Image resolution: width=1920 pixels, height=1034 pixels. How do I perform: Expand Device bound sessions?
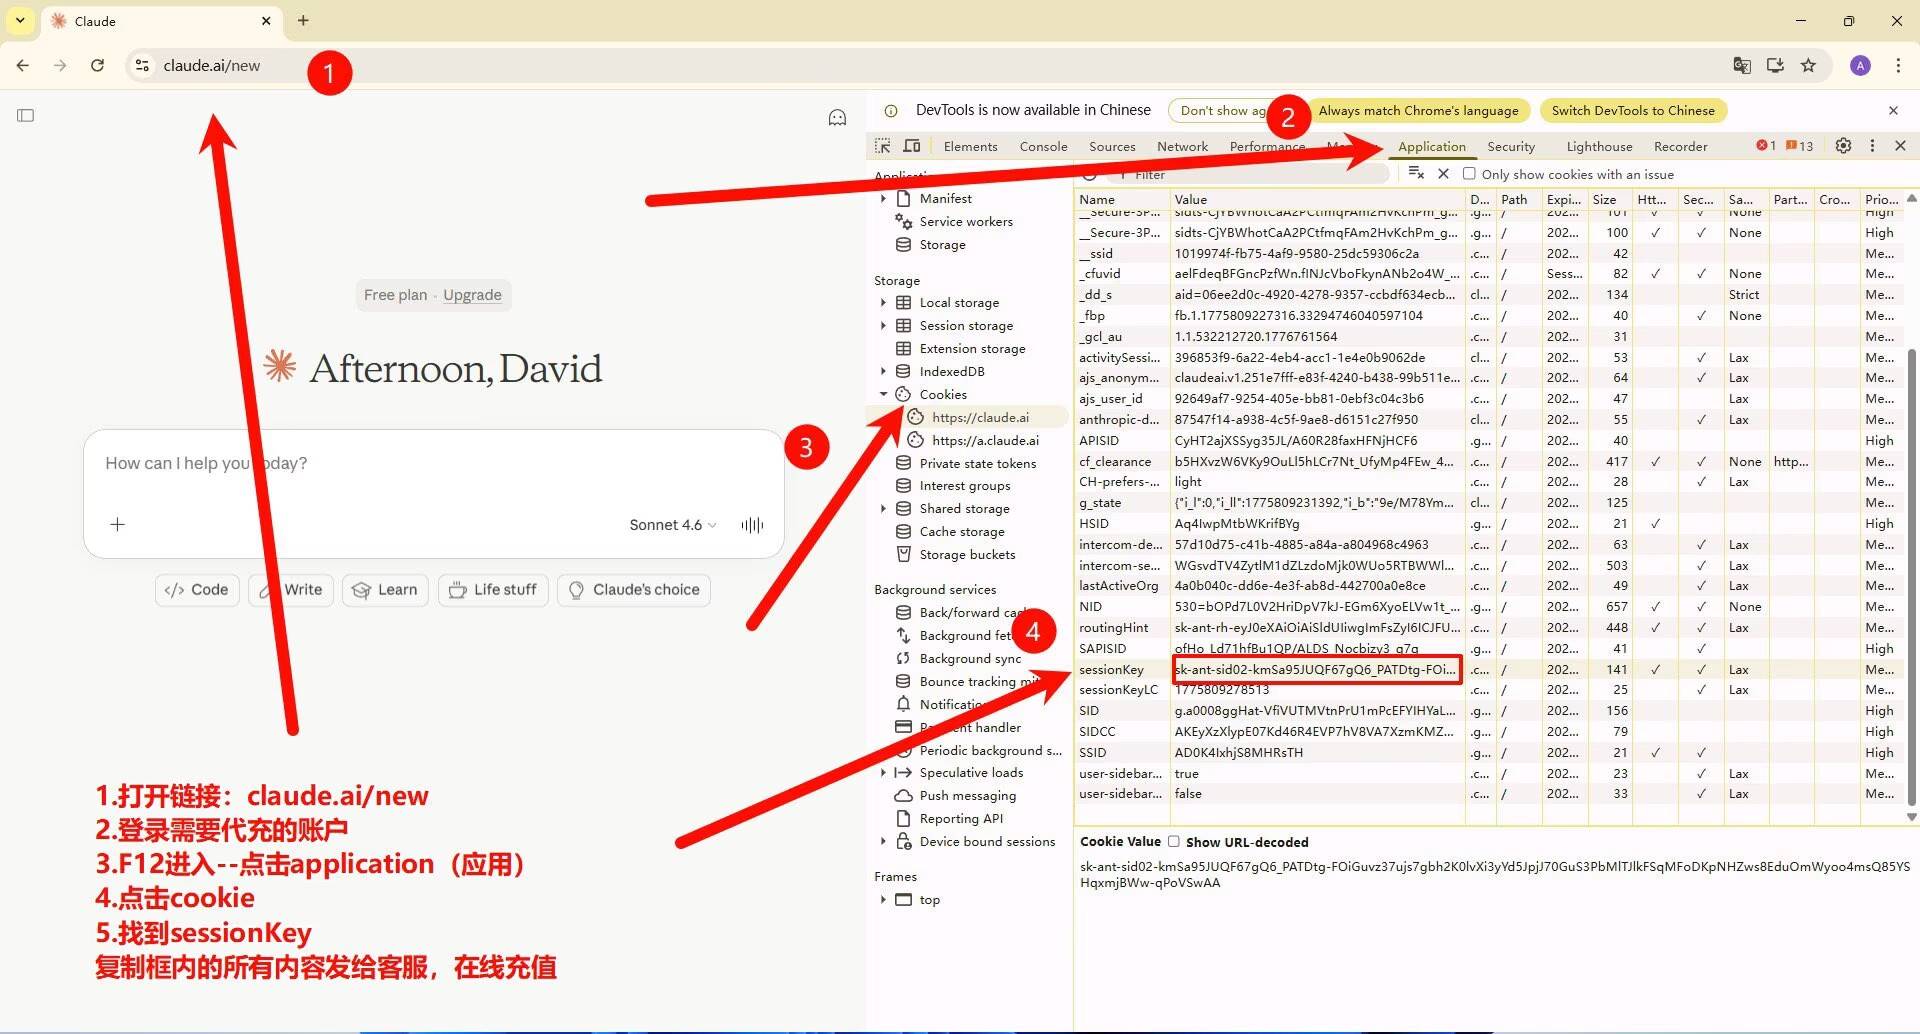point(883,841)
